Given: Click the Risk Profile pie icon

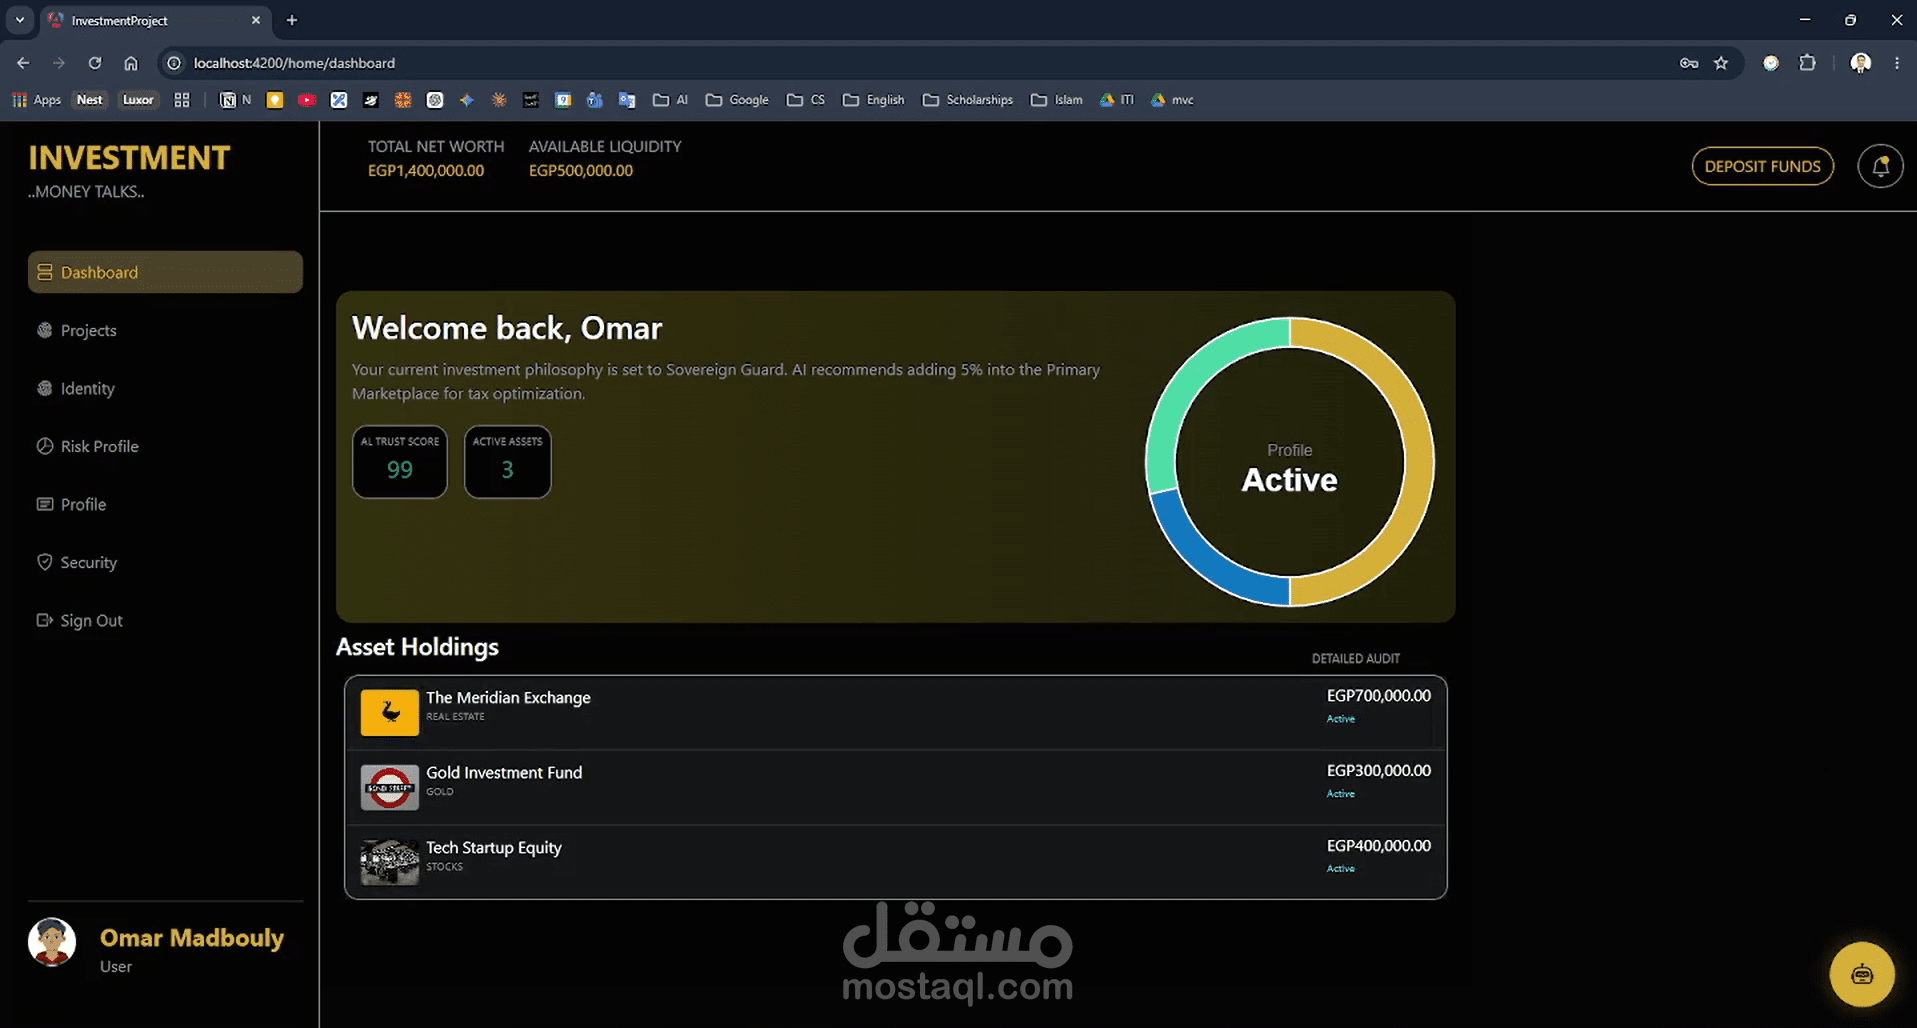Looking at the screenshot, I should coord(45,446).
